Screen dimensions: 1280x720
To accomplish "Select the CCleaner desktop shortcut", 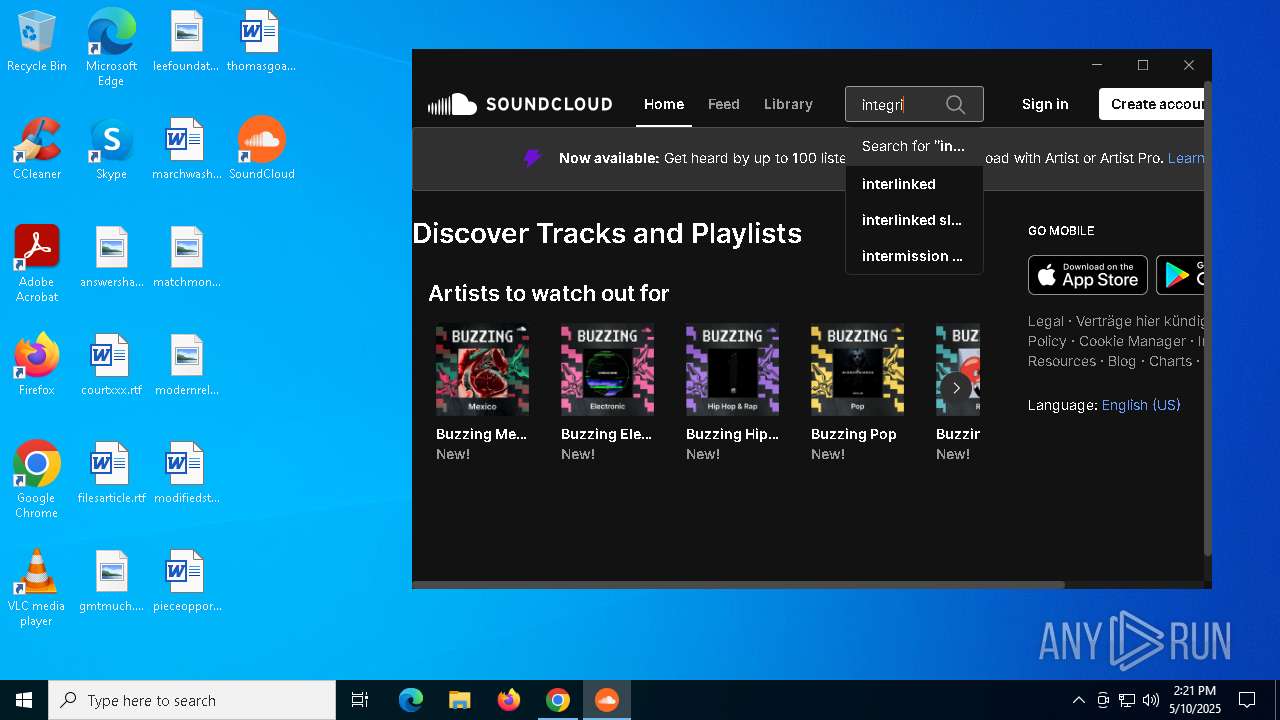I will (37, 149).
